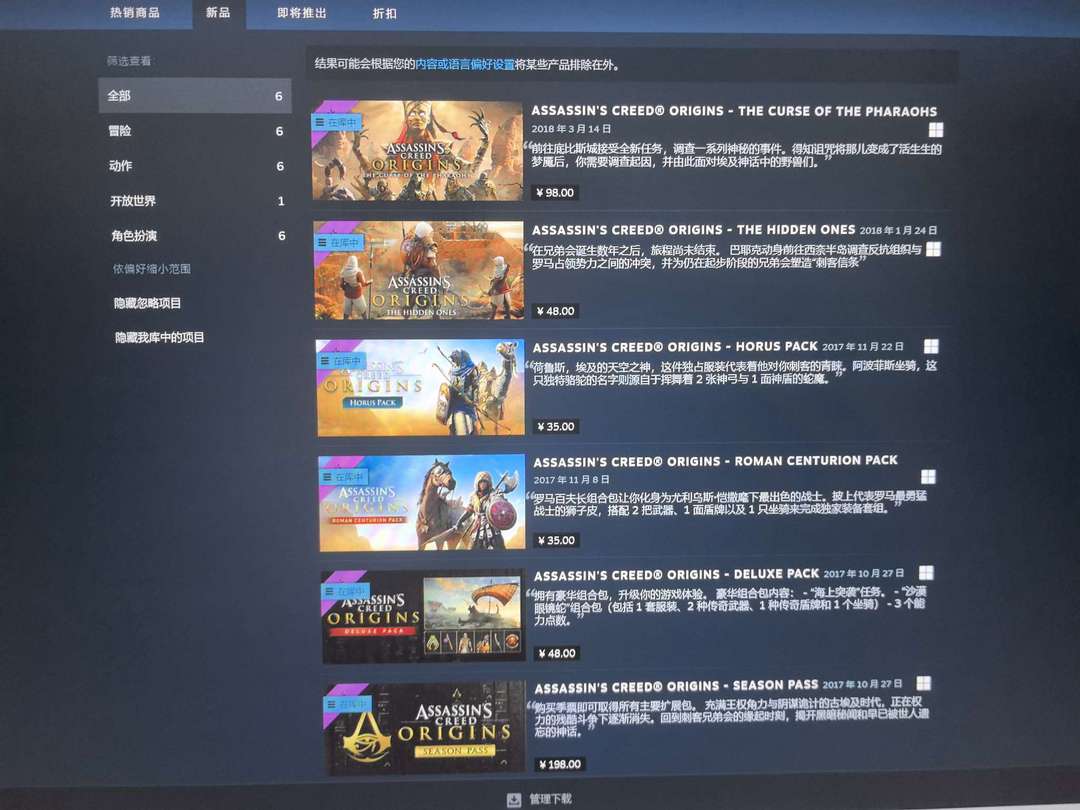This screenshot has width=1080, height=810.
Task: Click the Season Pass title
Action: coord(676,686)
